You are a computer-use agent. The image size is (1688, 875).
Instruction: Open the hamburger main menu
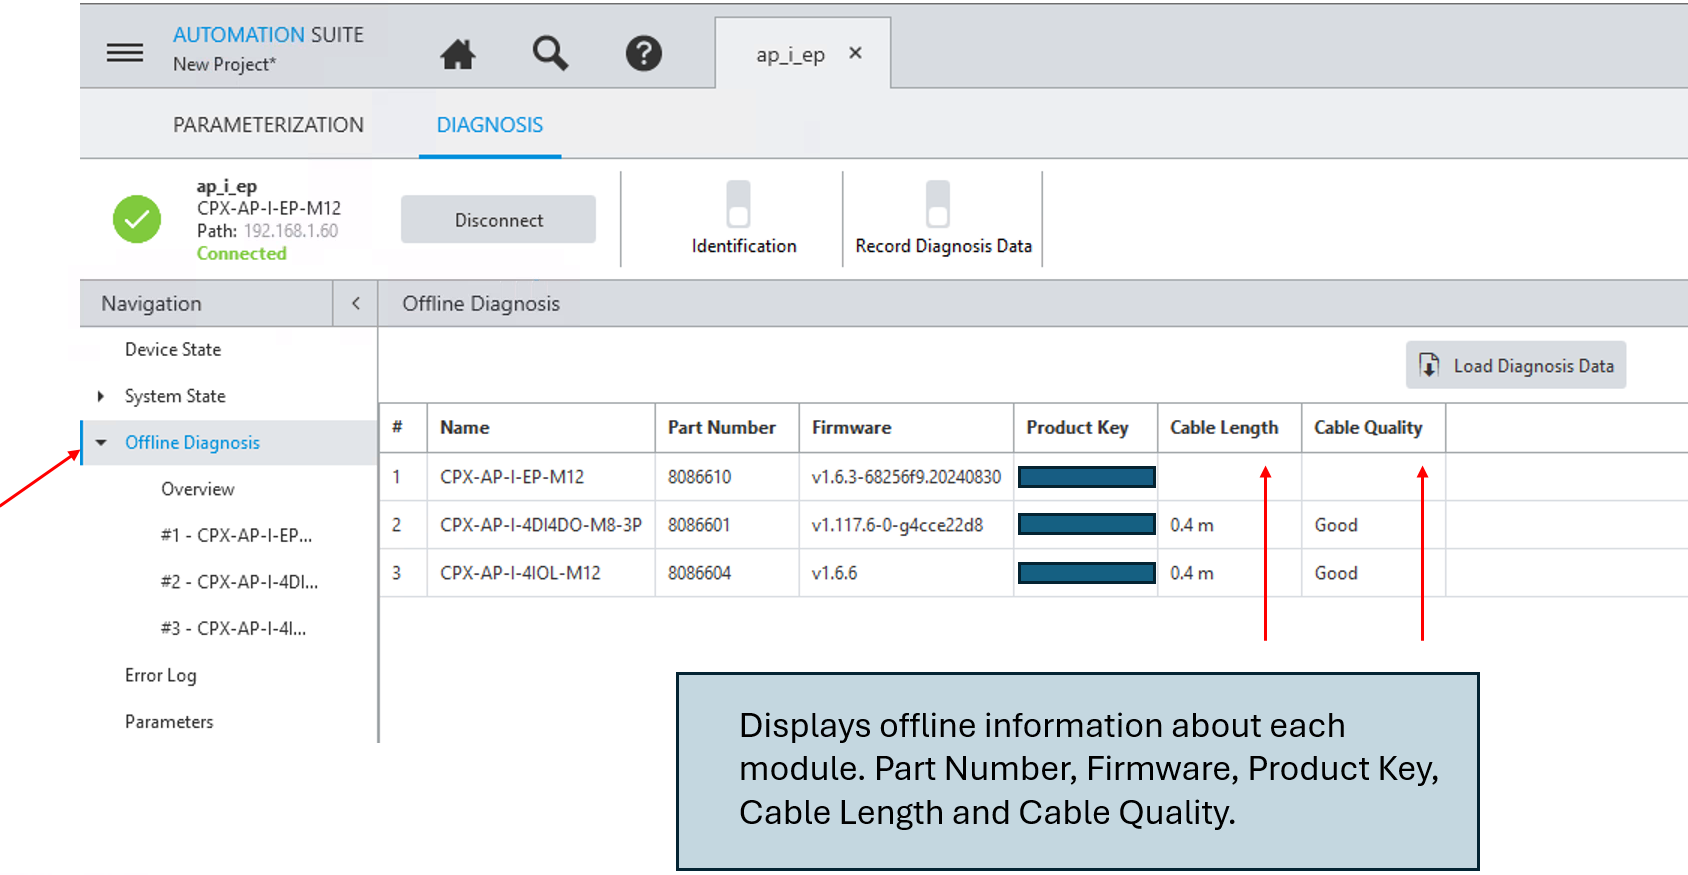tap(125, 52)
